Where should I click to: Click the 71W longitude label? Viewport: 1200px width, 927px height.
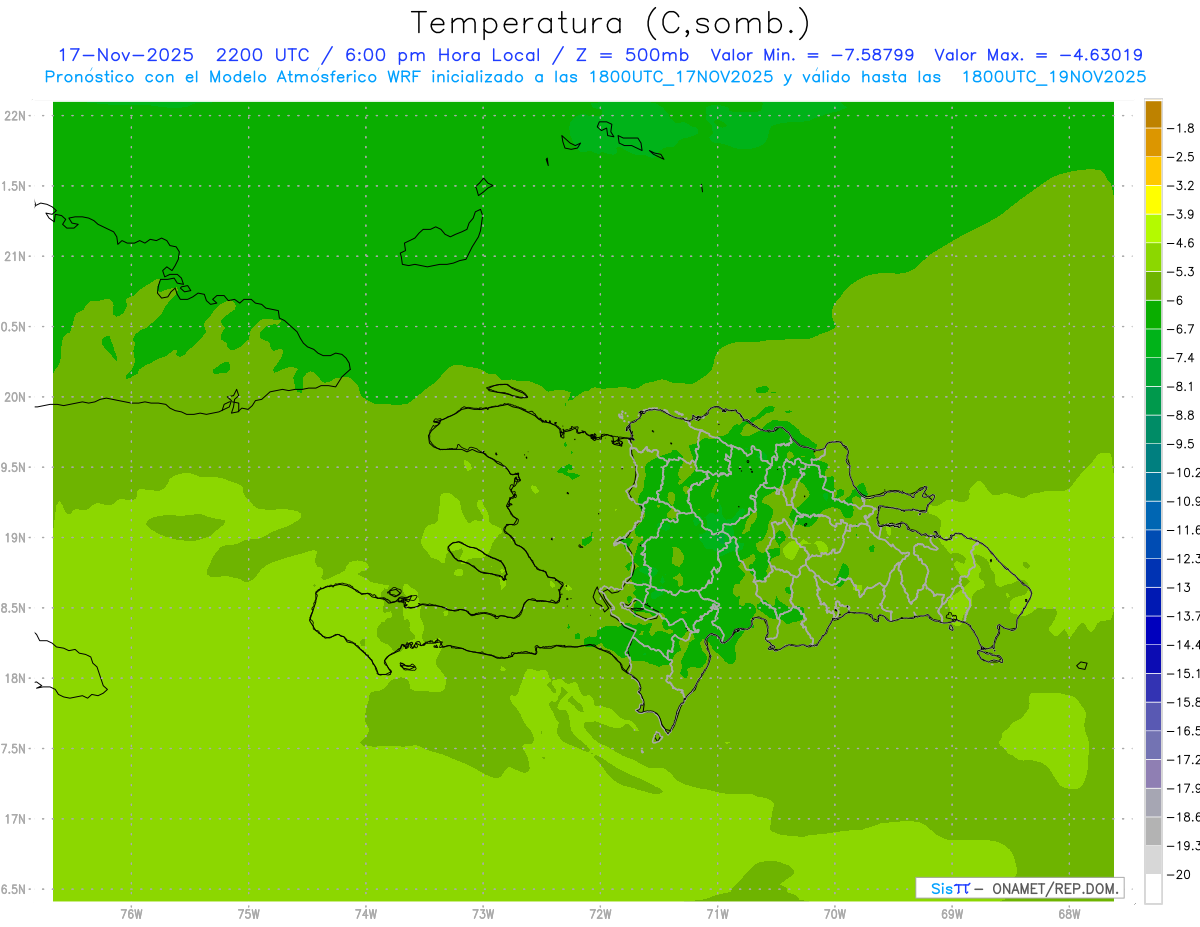717,913
